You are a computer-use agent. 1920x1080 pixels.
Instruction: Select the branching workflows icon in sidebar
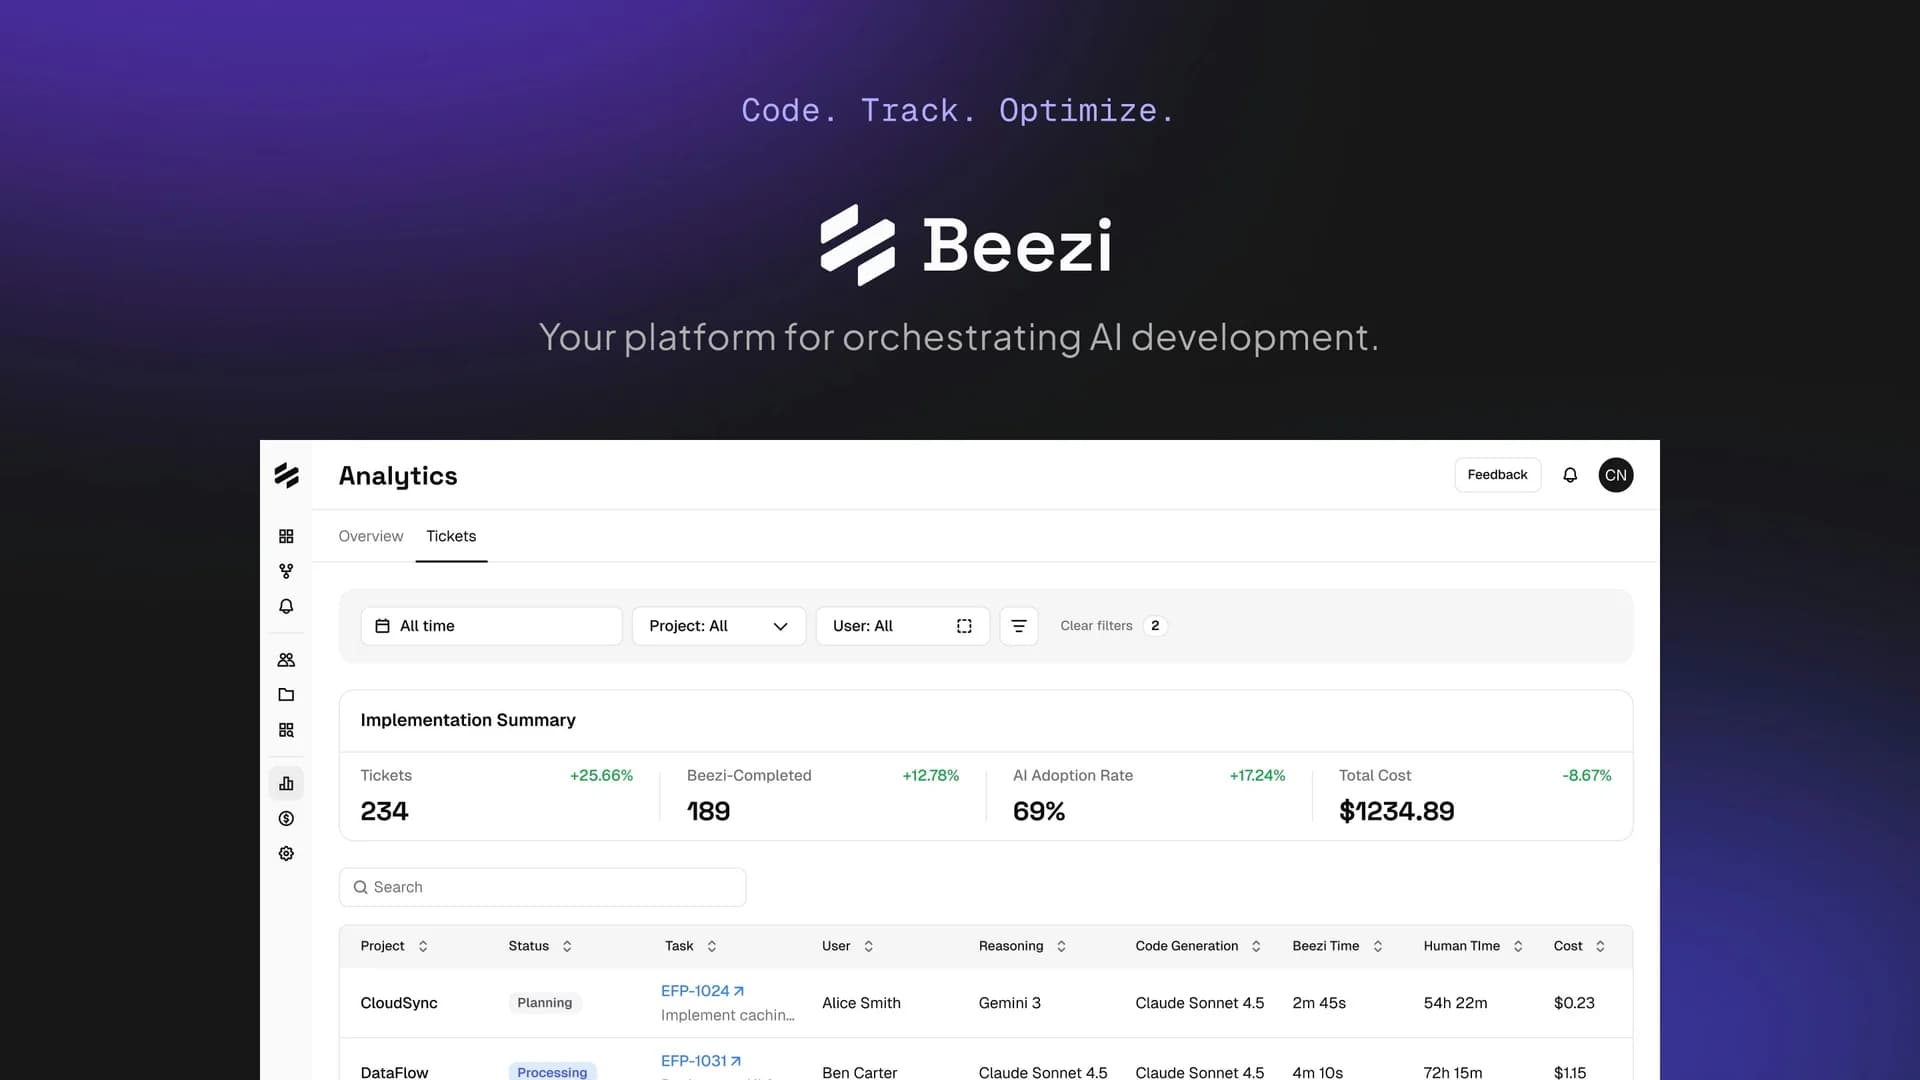[x=286, y=571]
